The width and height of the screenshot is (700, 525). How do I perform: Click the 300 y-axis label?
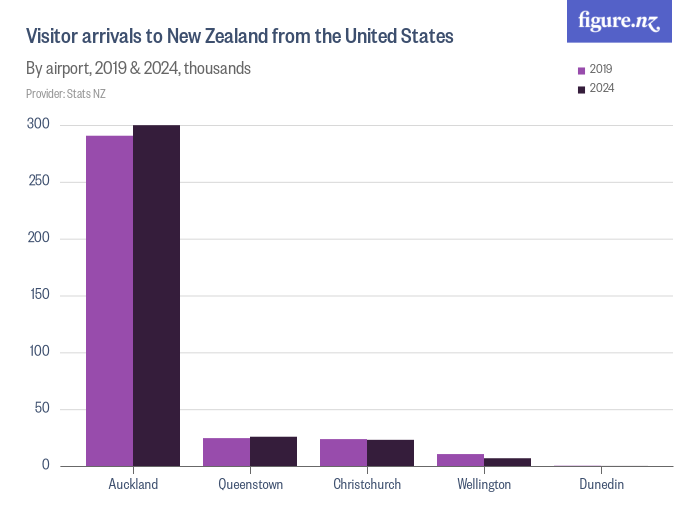click(x=39, y=125)
